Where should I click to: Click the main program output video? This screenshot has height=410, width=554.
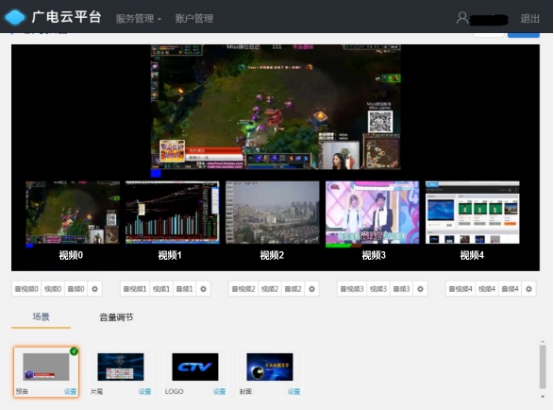click(276, 107)
